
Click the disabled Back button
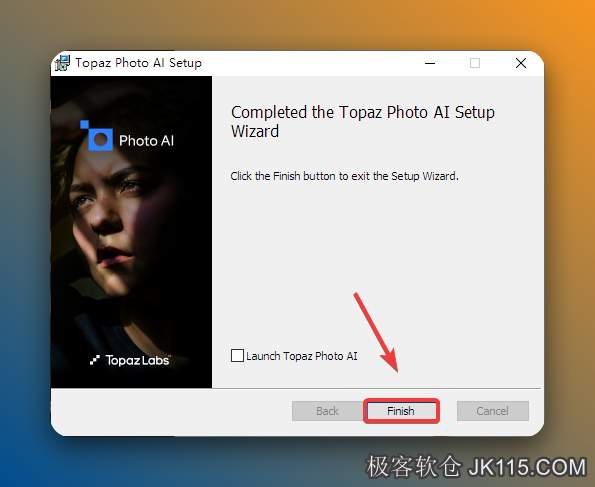tap(327, 411)
